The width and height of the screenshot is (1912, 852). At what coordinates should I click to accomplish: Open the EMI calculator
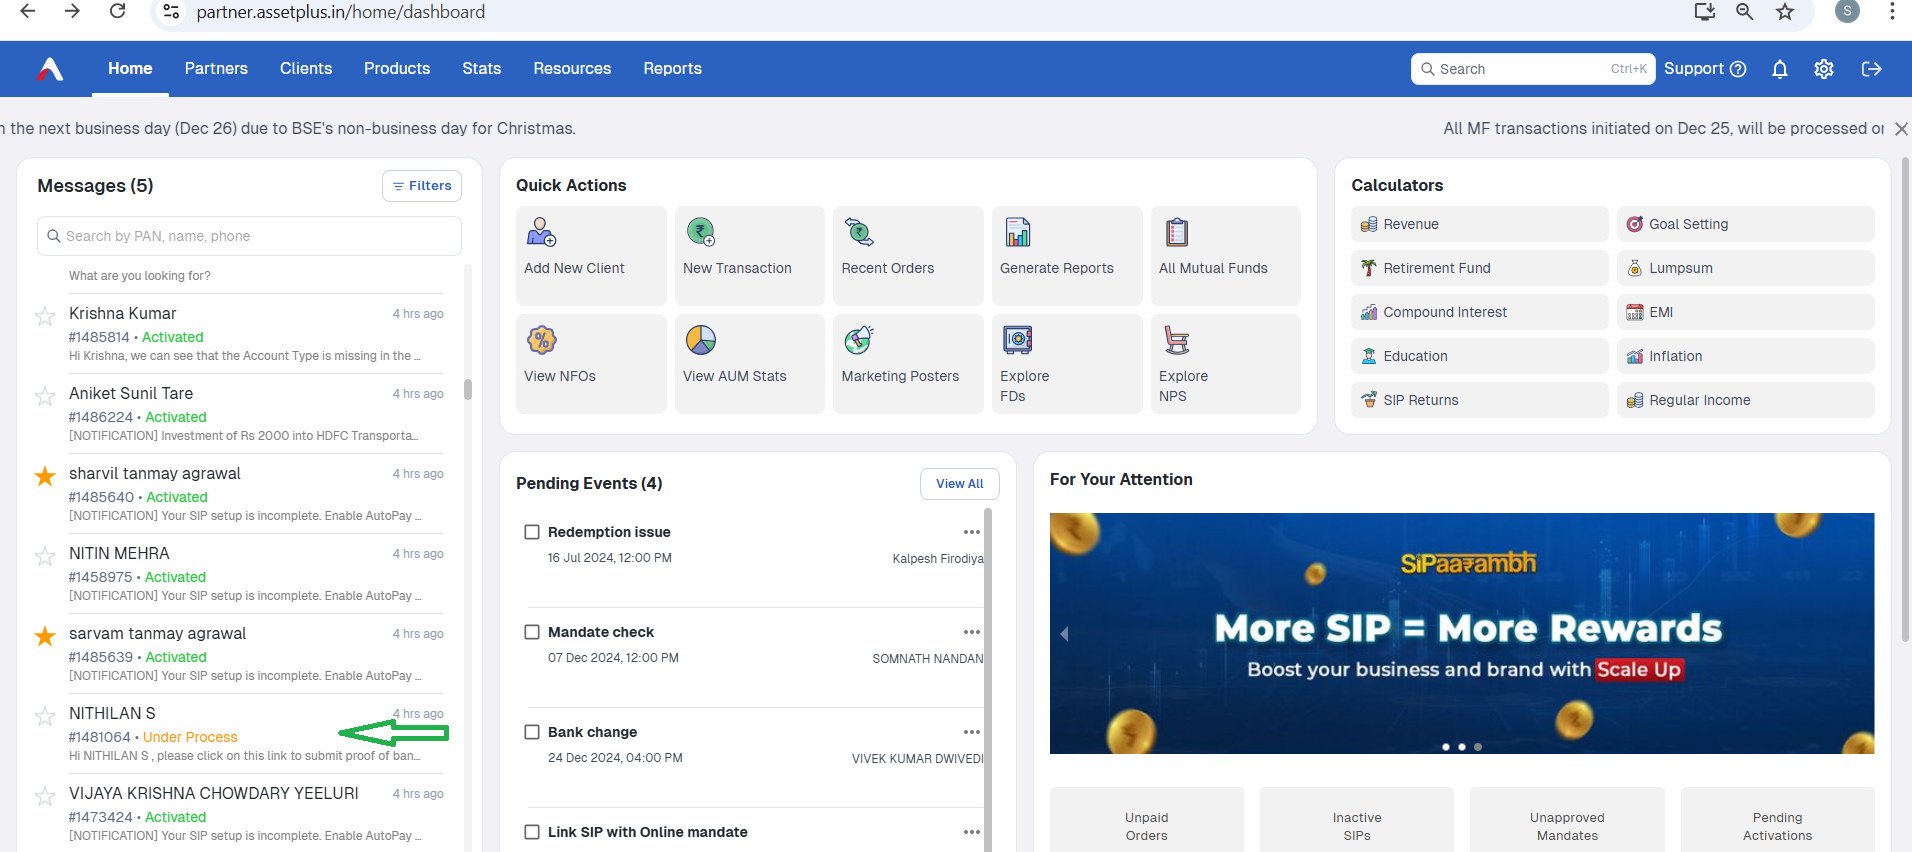[x=1745, y=312]
